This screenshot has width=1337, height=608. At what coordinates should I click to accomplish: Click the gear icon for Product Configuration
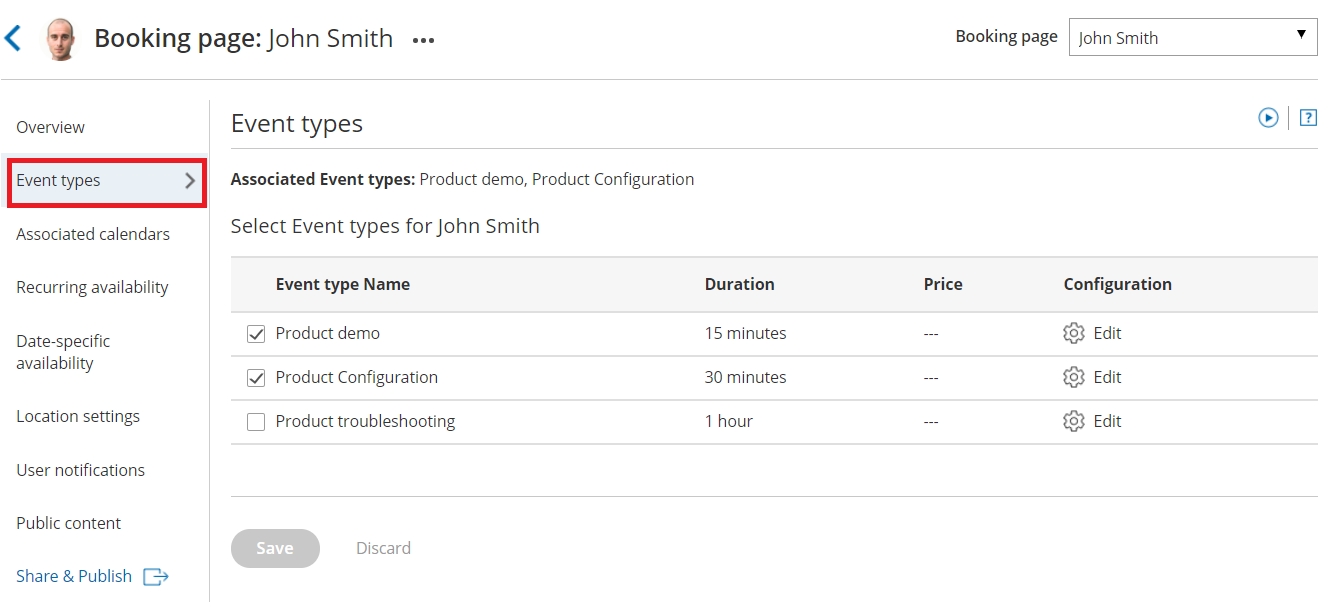coord(1074,377)
